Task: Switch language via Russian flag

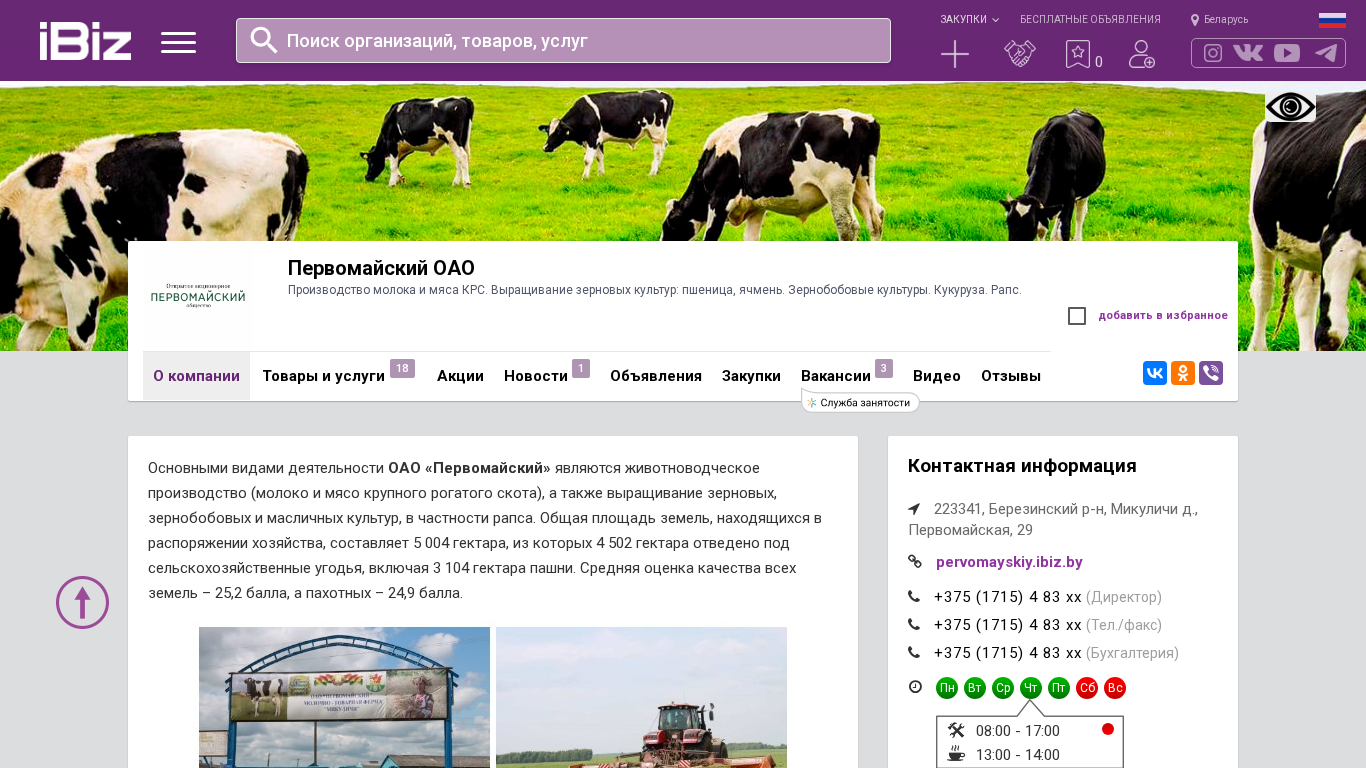Action: click(1332, 20)
